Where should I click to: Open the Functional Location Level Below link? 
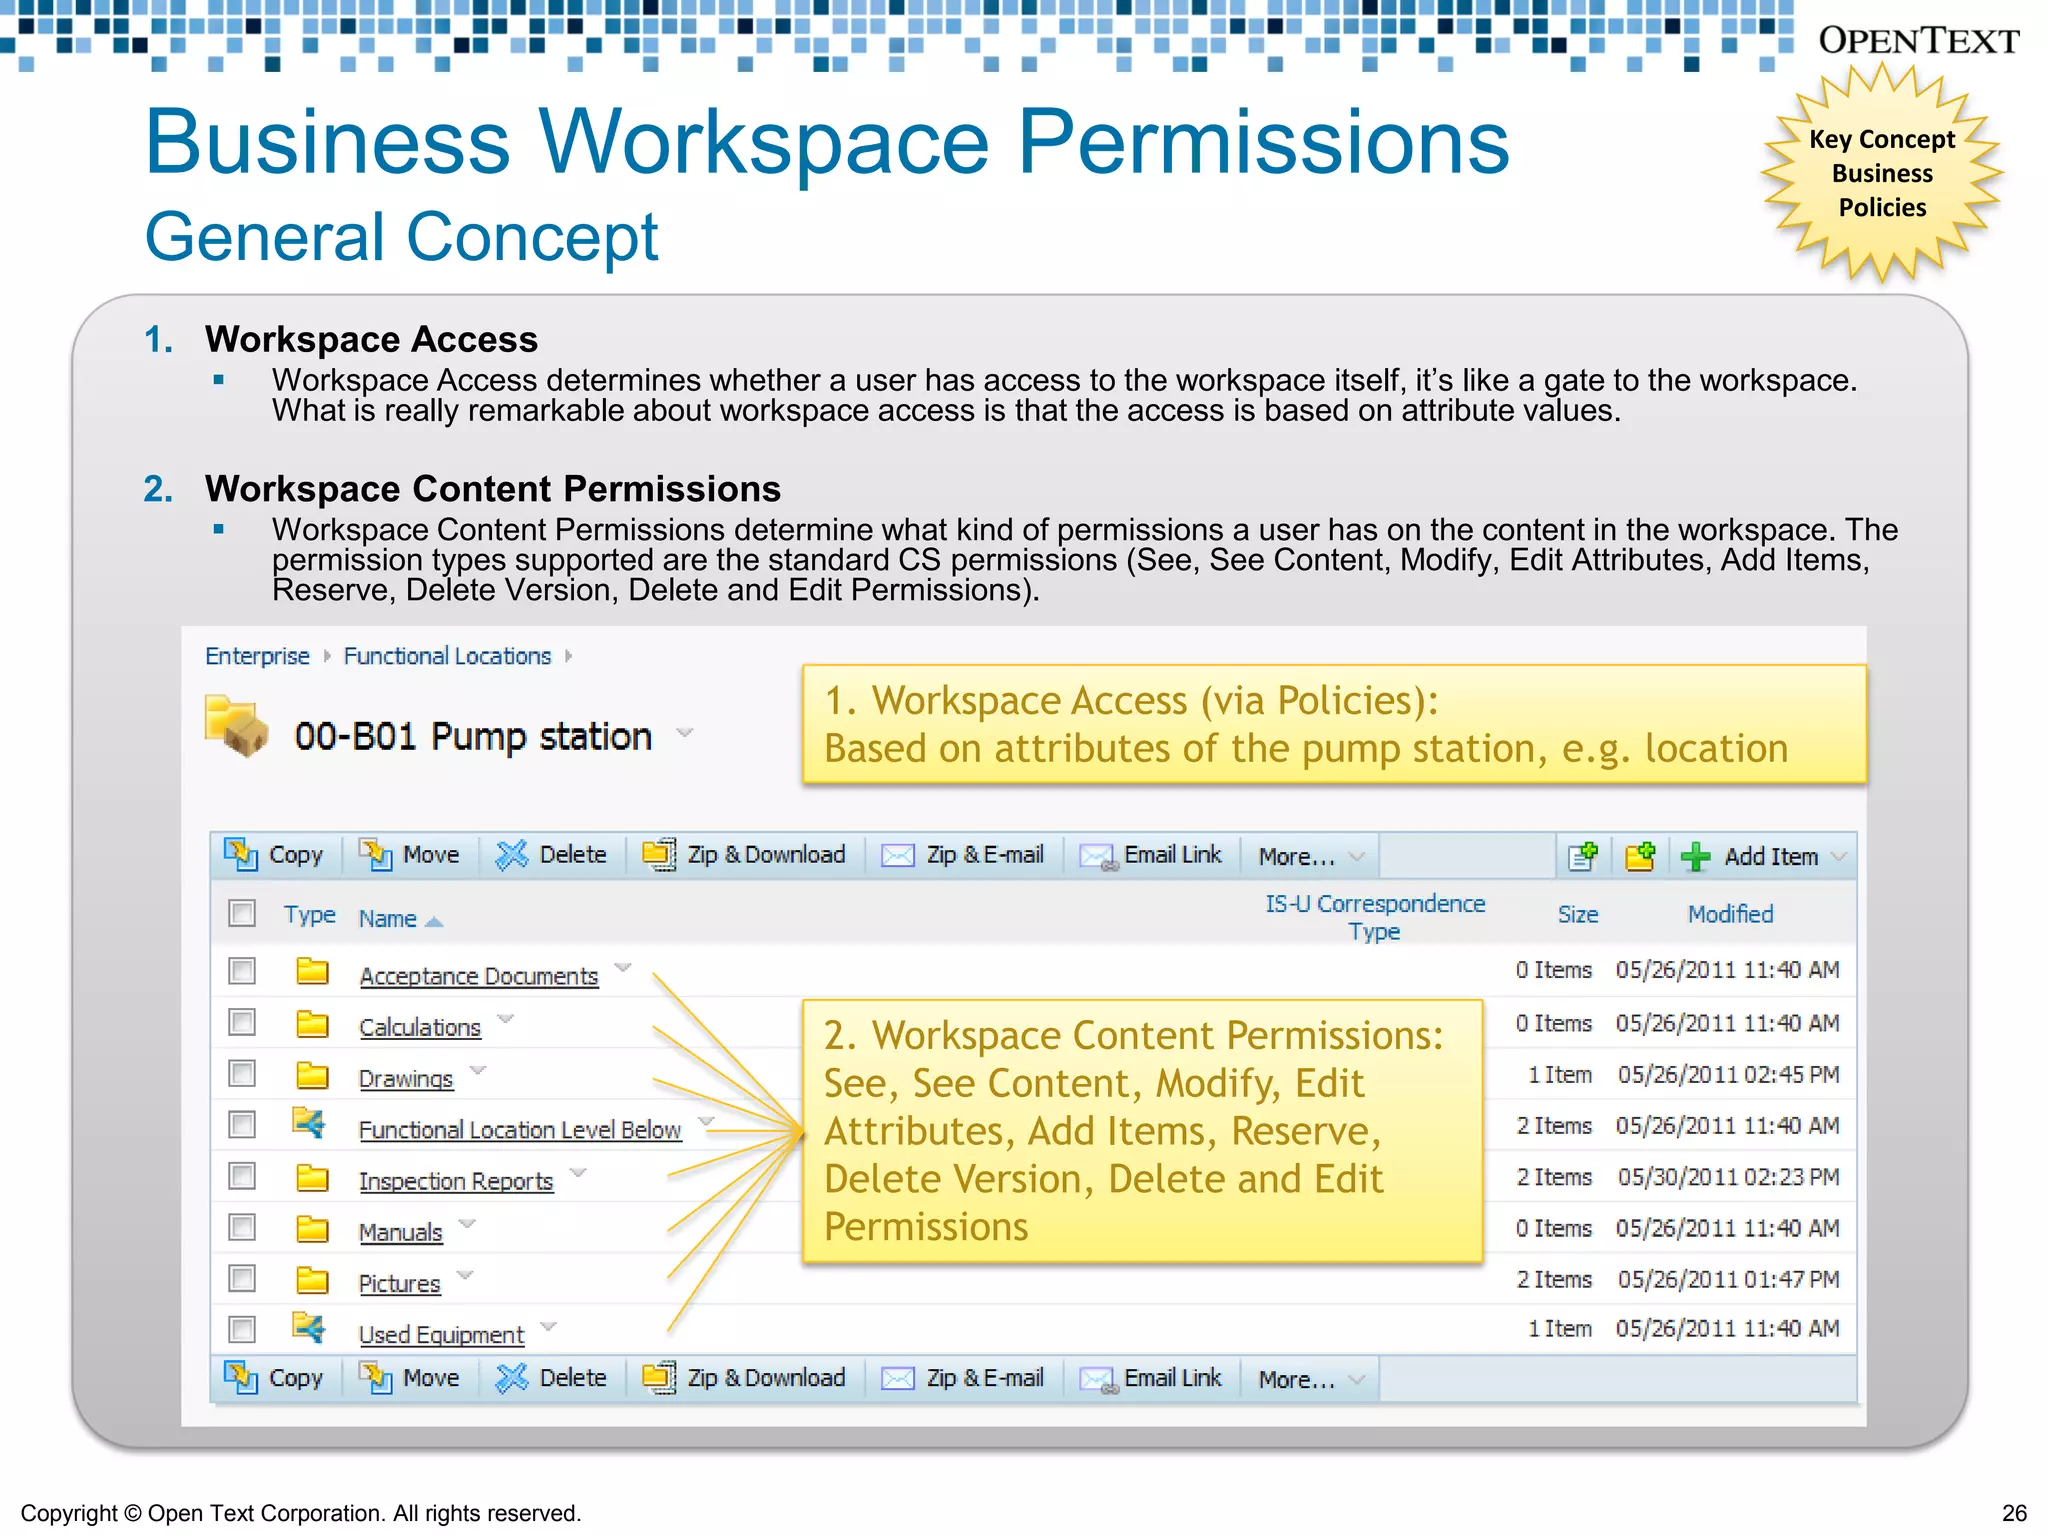(520, 1130)
